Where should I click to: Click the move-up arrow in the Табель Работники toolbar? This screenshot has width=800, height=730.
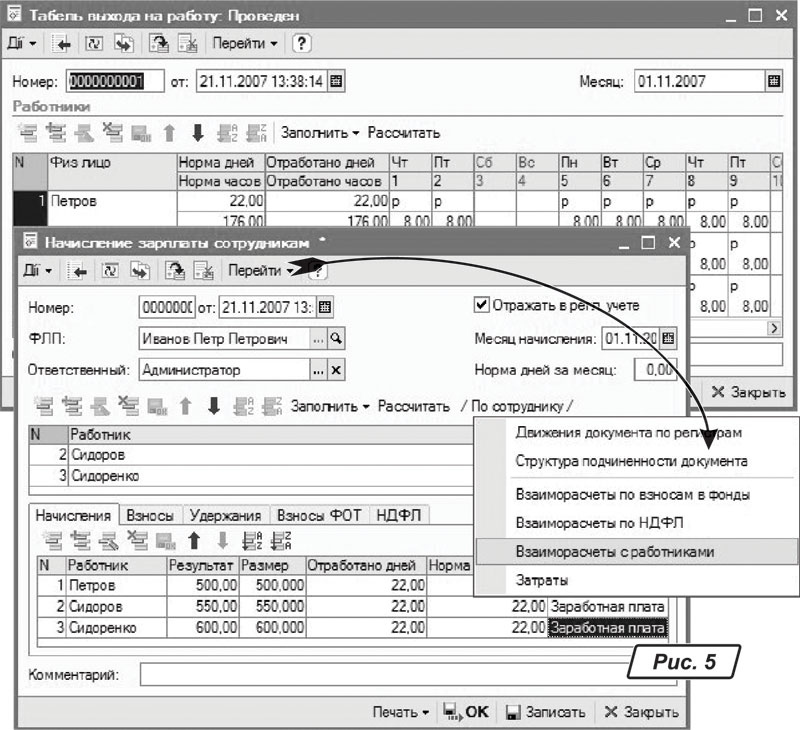pyautogui.click(x=169, y=132)
